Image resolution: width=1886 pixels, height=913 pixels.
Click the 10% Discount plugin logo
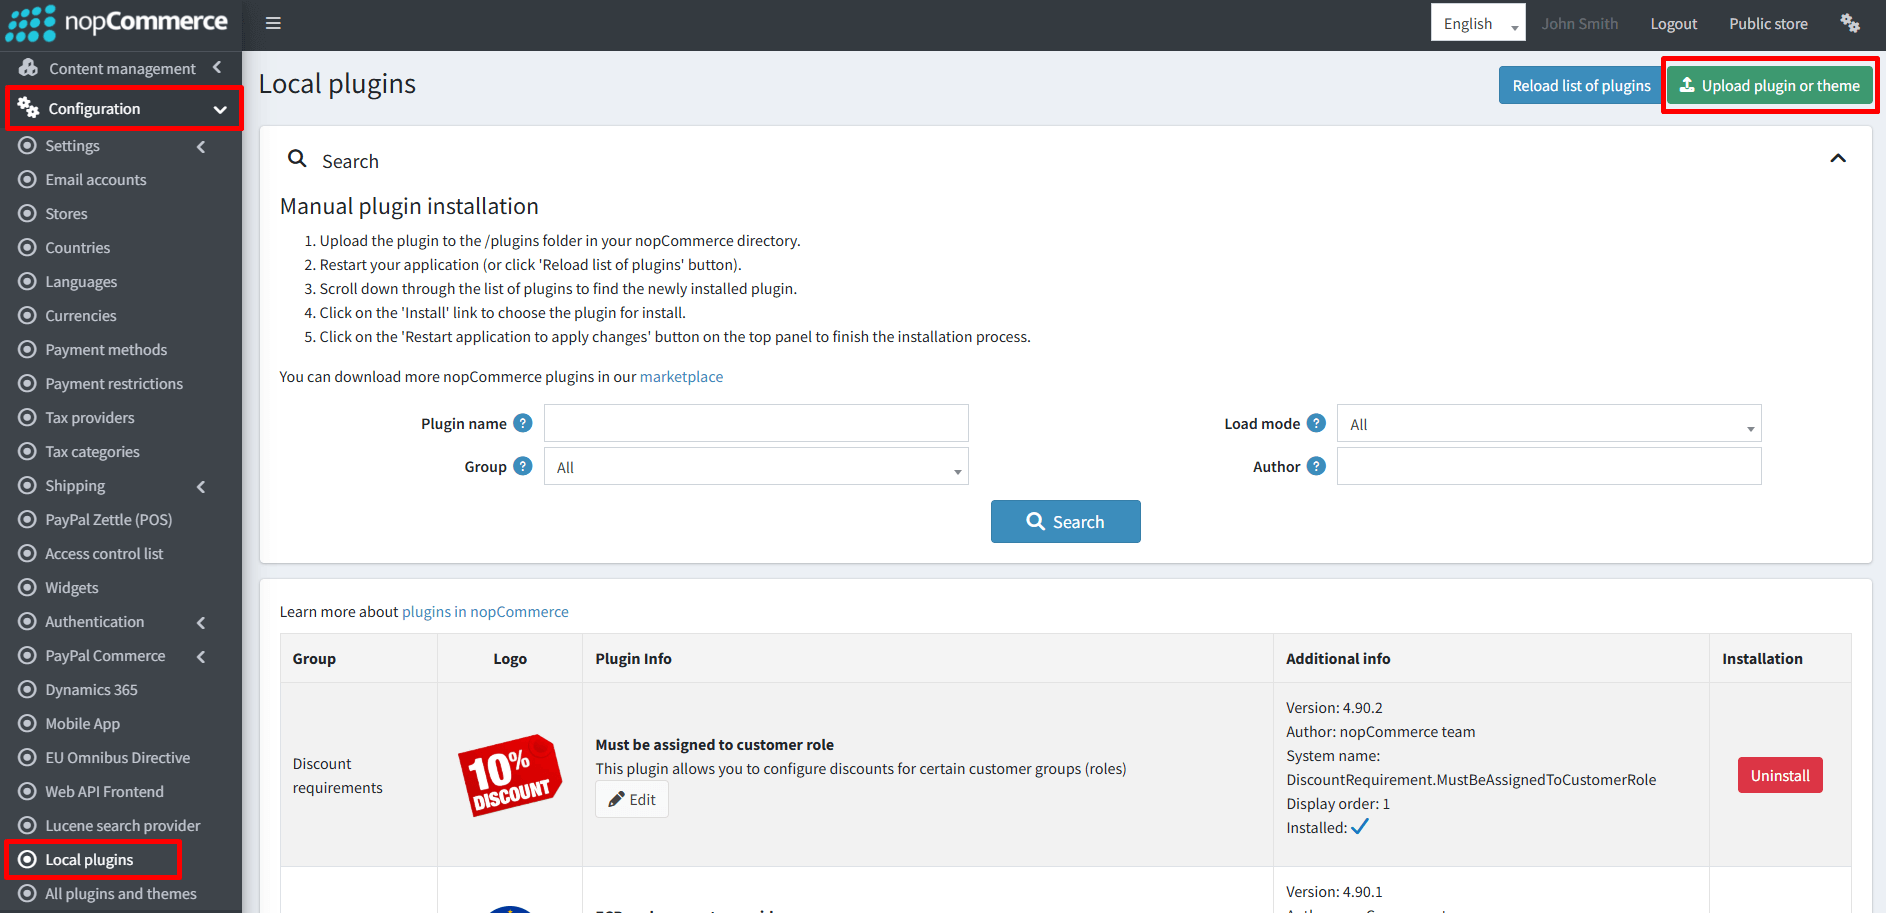coord(510,775)
